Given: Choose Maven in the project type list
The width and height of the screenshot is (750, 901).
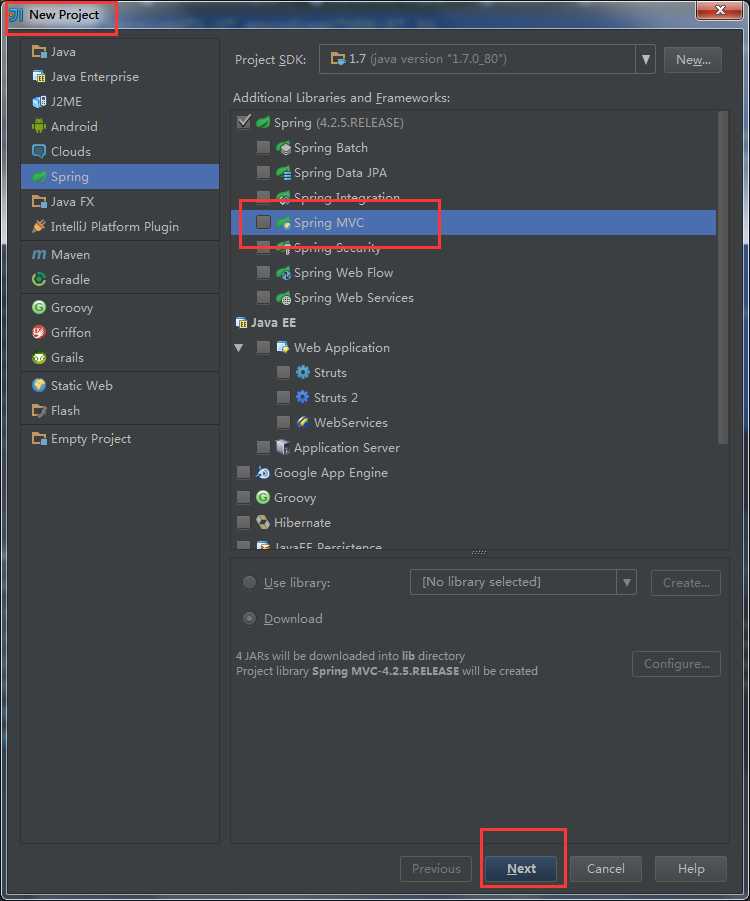Looking at the screenshot, I should click(x=120, y=255).
